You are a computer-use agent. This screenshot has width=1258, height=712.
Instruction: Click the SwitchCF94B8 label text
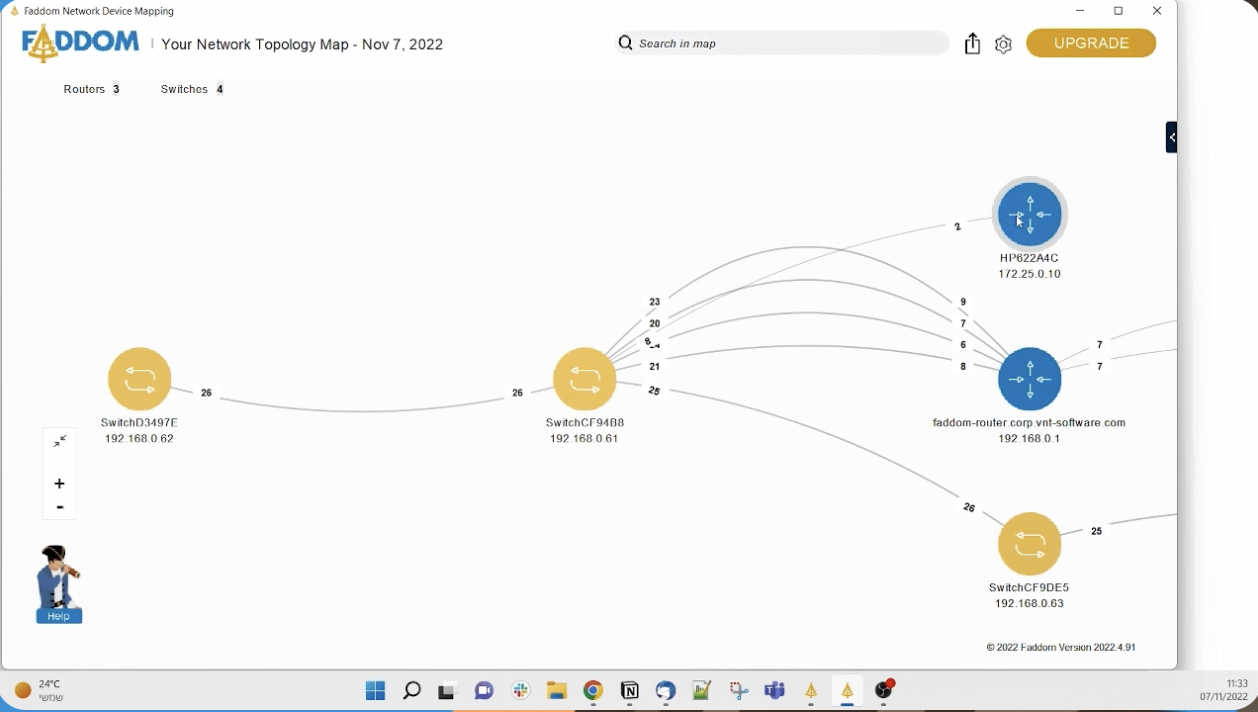tap(585, 423)
